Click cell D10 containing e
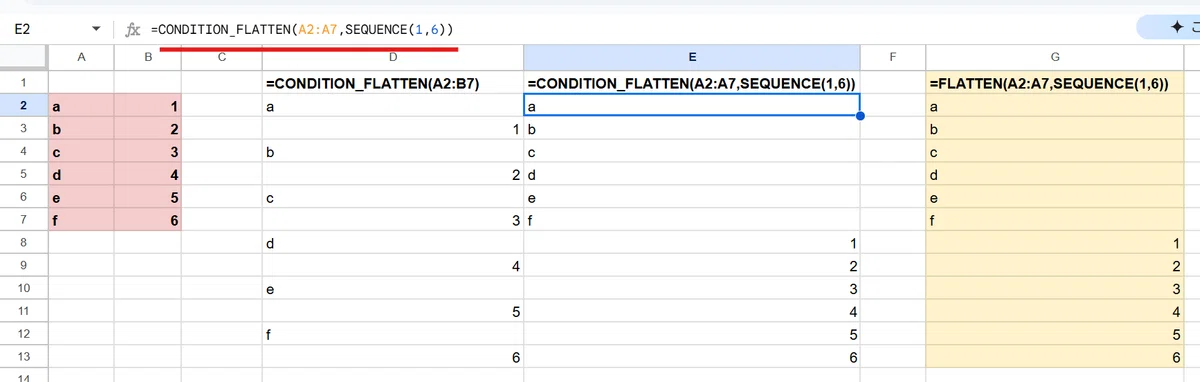Image resolution: width=1200 pixels, height=382 pixels. coord(392,289)
